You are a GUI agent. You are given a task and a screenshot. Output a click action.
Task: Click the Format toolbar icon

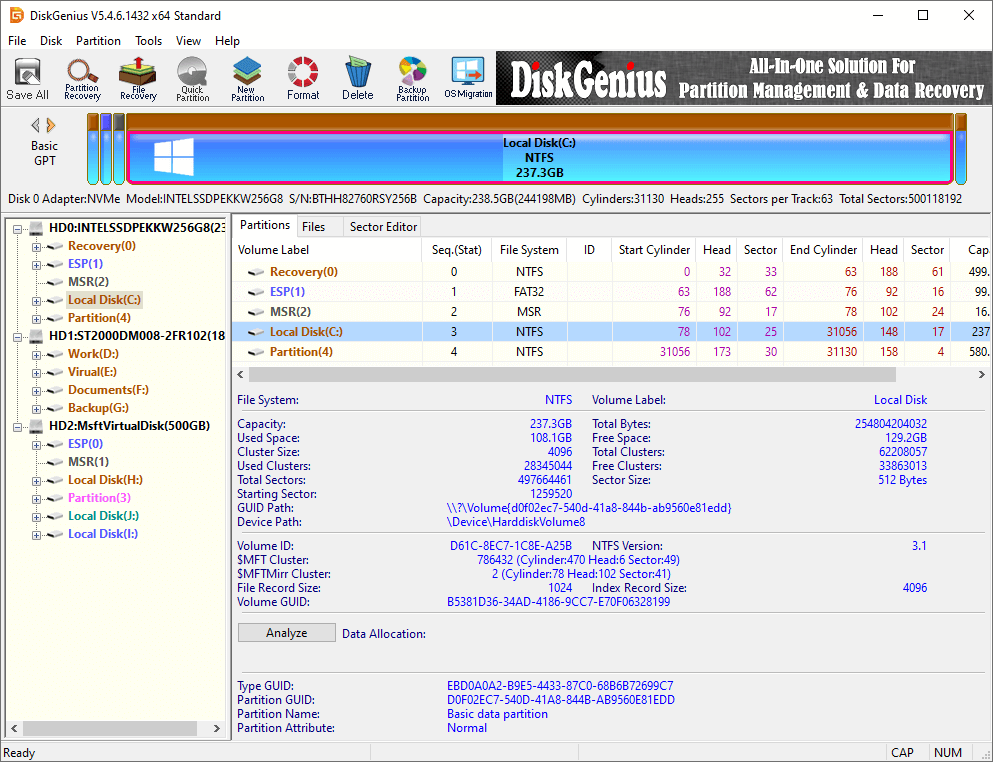click(x=303, y=78)
